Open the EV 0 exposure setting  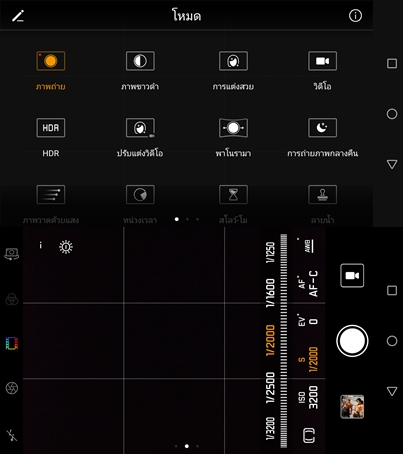coord(308,320)
